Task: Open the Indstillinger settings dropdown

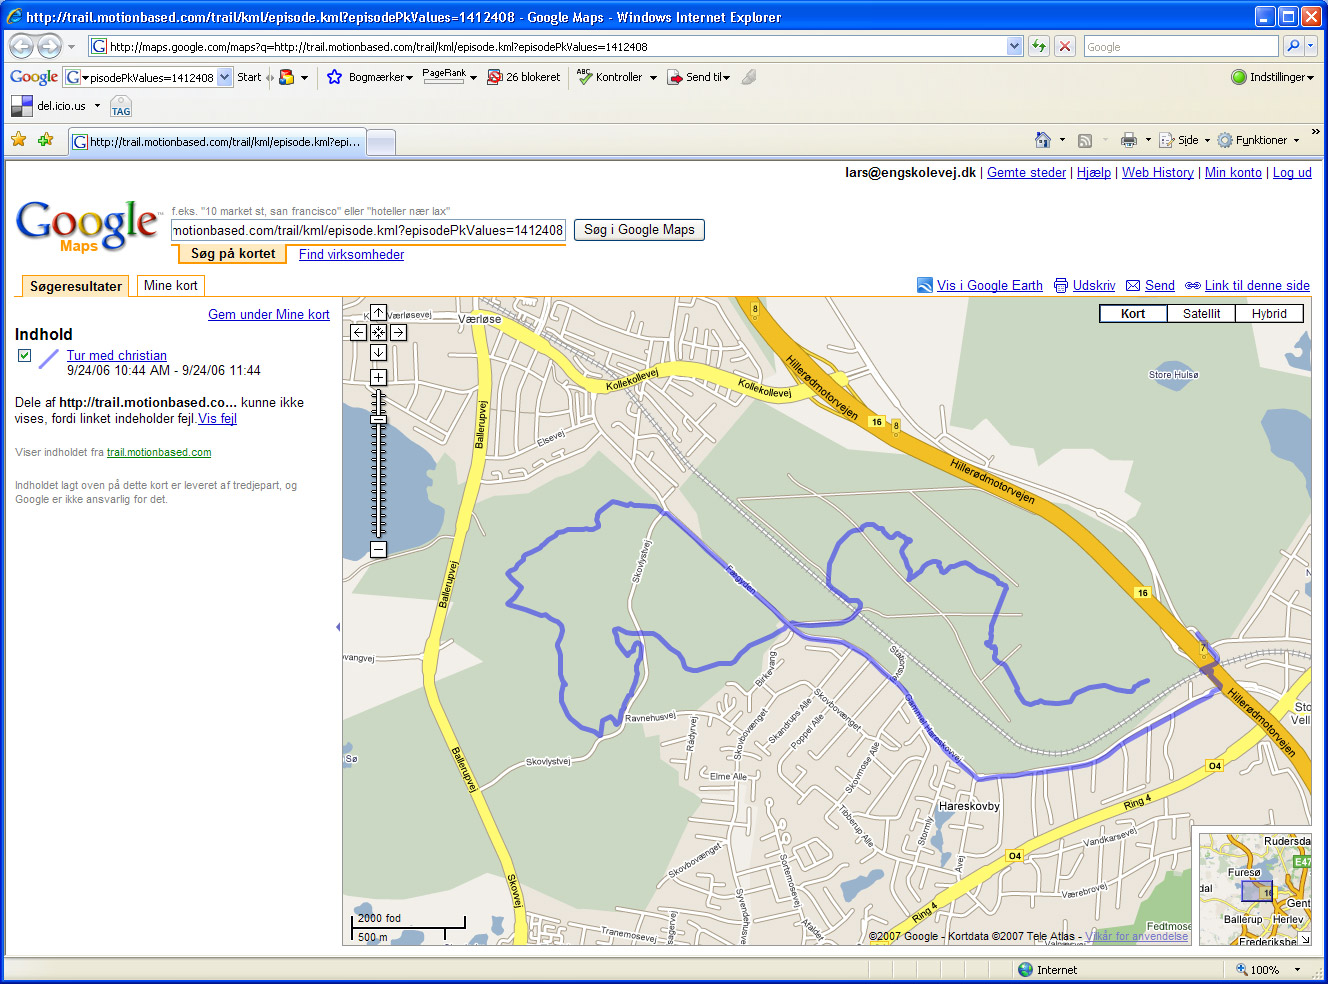Action: [1272, 77]
